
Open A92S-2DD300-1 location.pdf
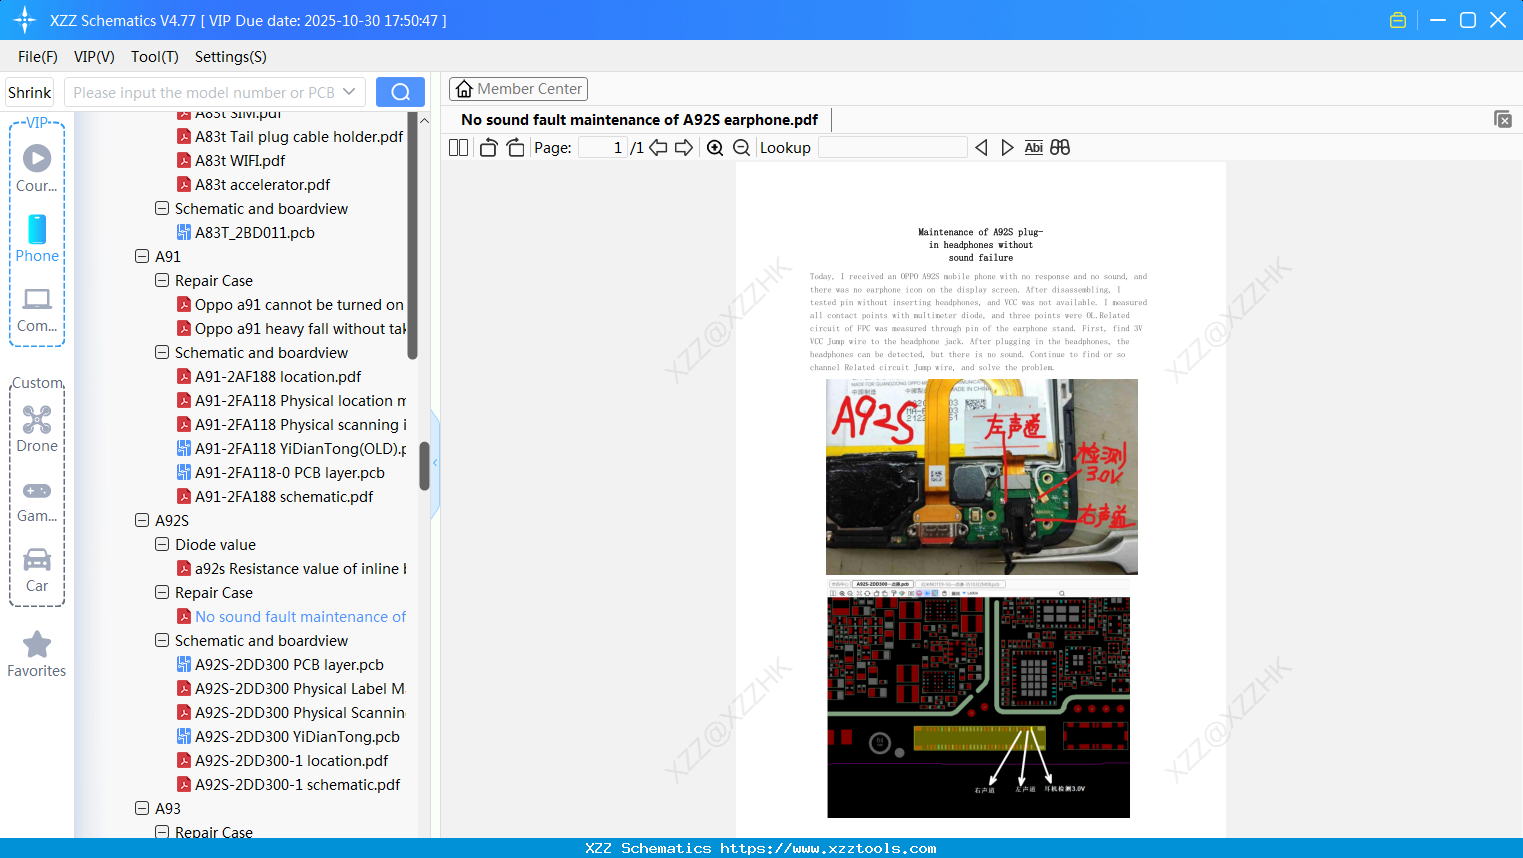tap(282, 760)
